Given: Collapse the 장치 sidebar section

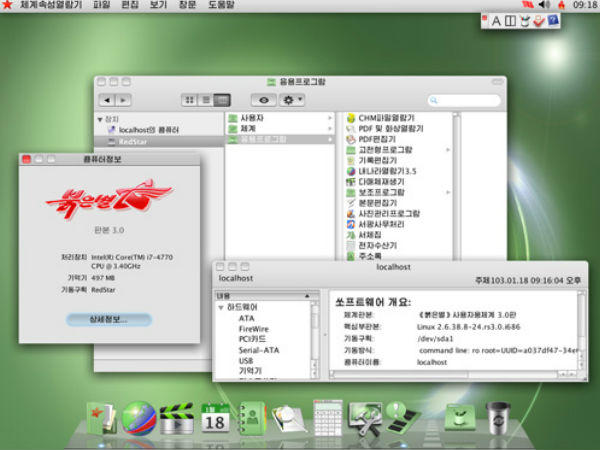Looking at the screenshot, I should point(100,119).
